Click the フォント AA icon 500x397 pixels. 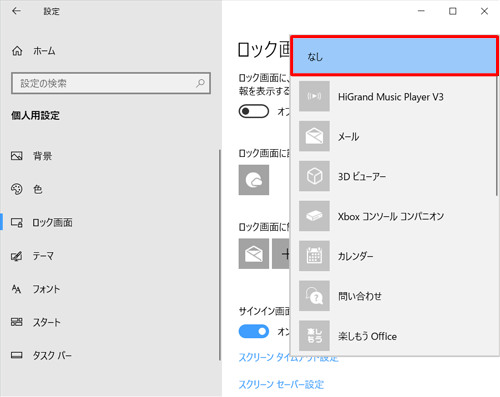tap(16, 289)
